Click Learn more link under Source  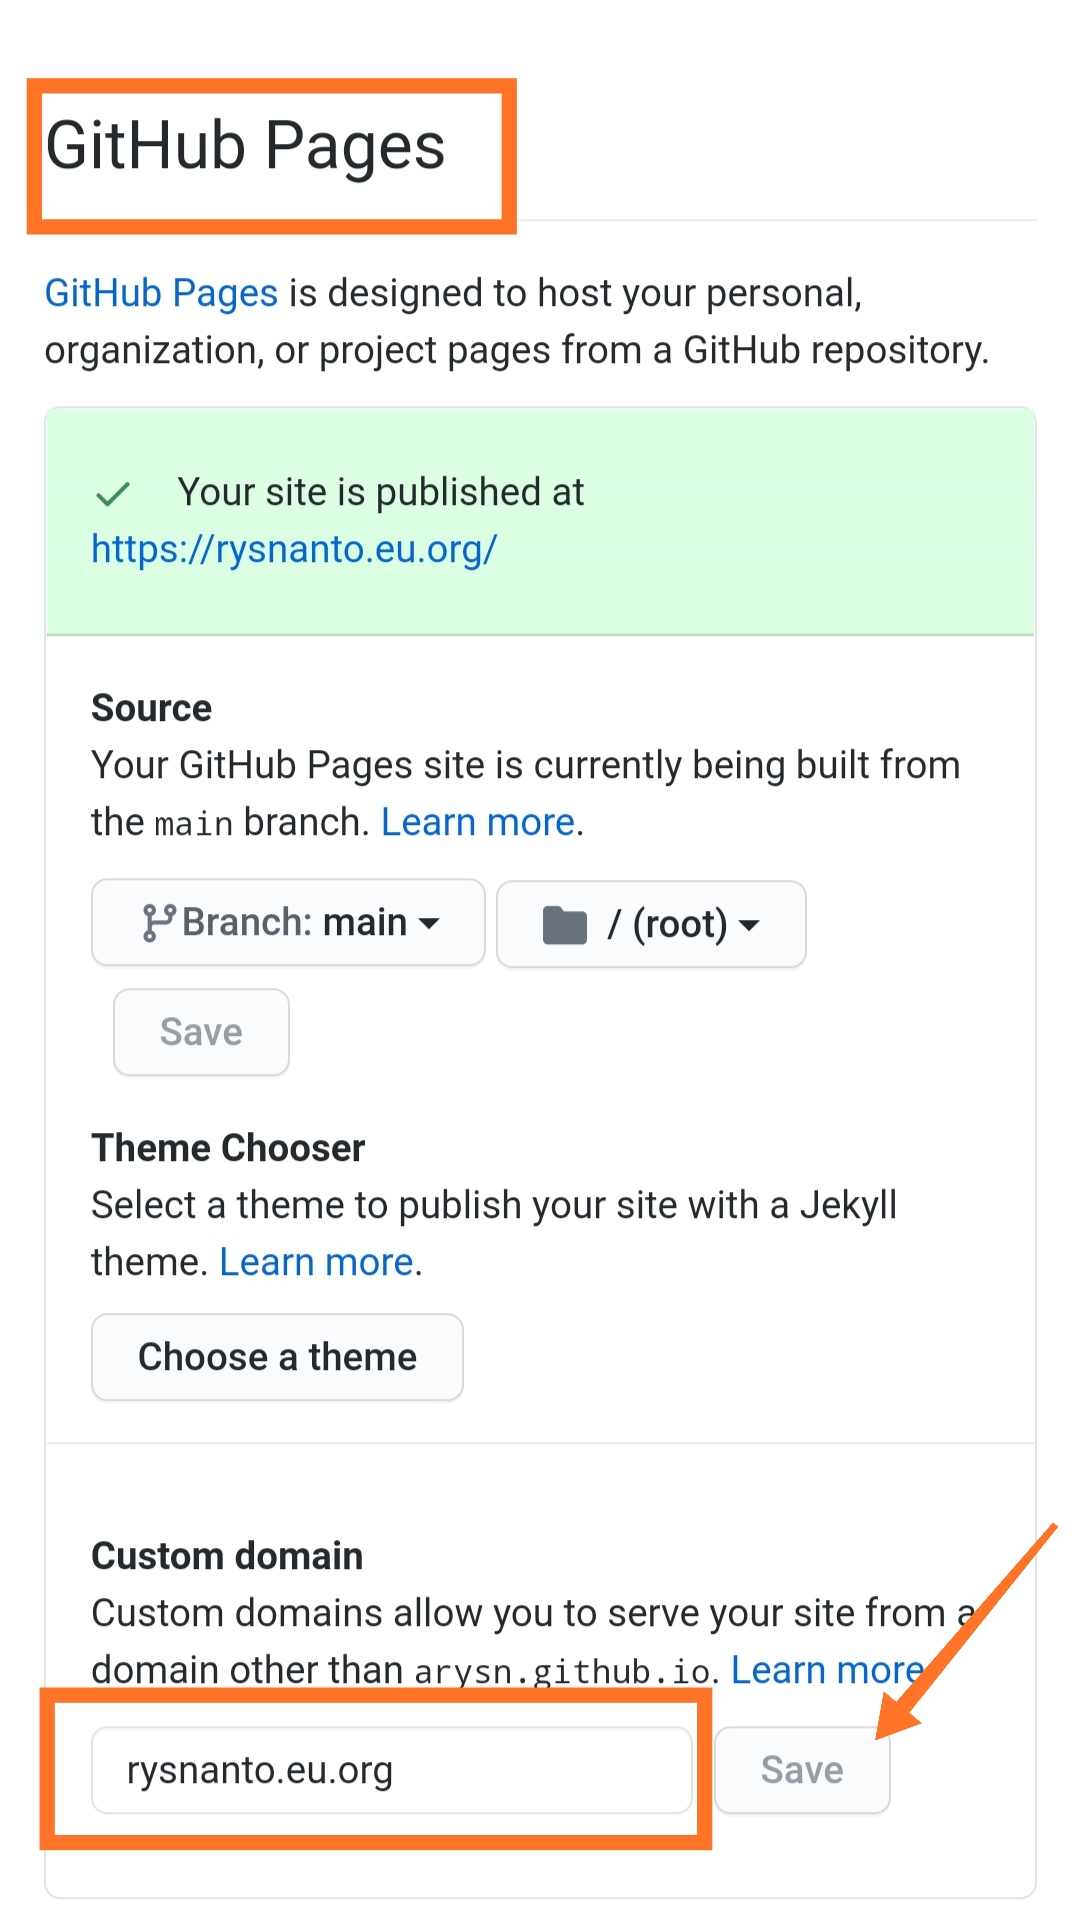point(478,822)
